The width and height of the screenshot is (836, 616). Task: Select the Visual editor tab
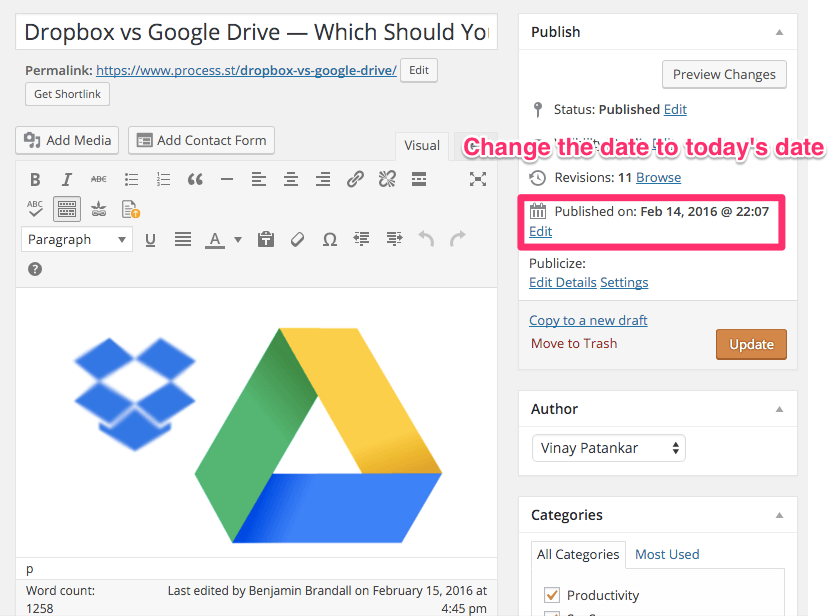[x=421, y=146]
